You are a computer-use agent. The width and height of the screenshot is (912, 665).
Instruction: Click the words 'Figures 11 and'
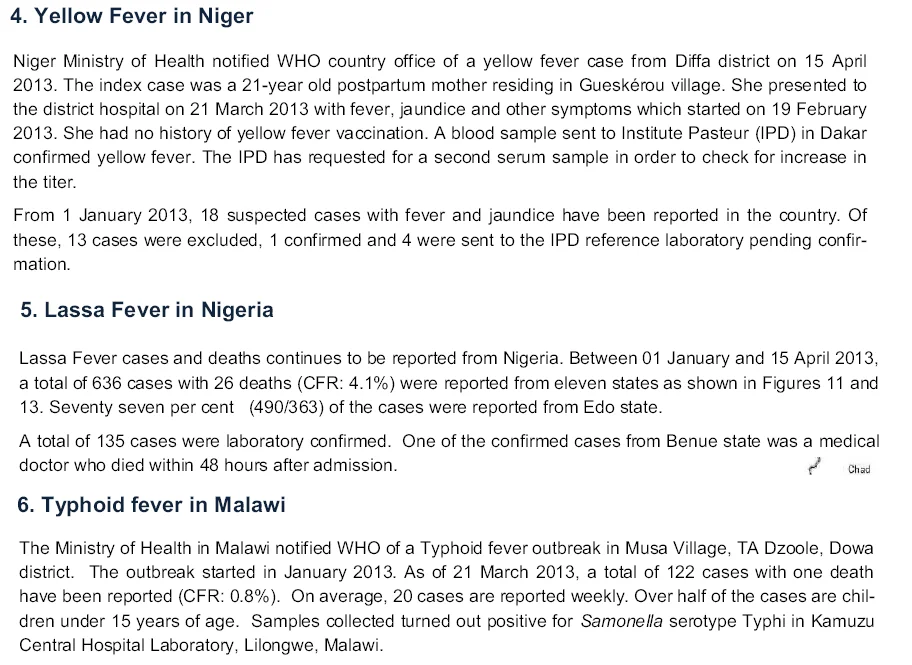click(x=820, y=383)
